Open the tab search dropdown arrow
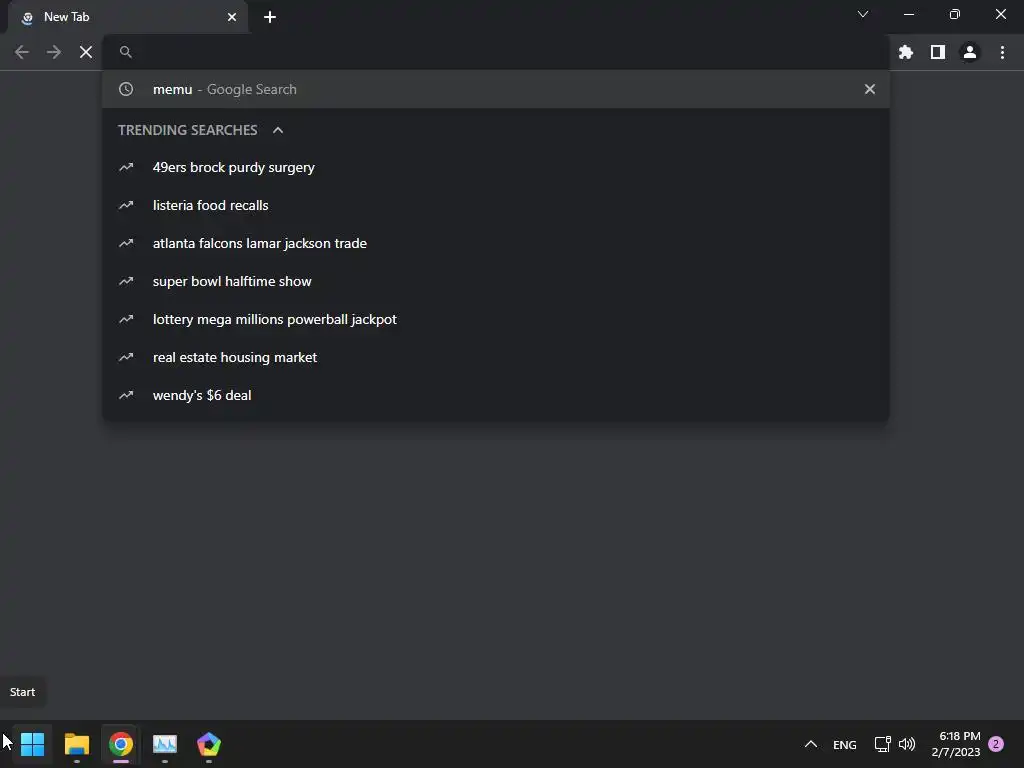 863,14
